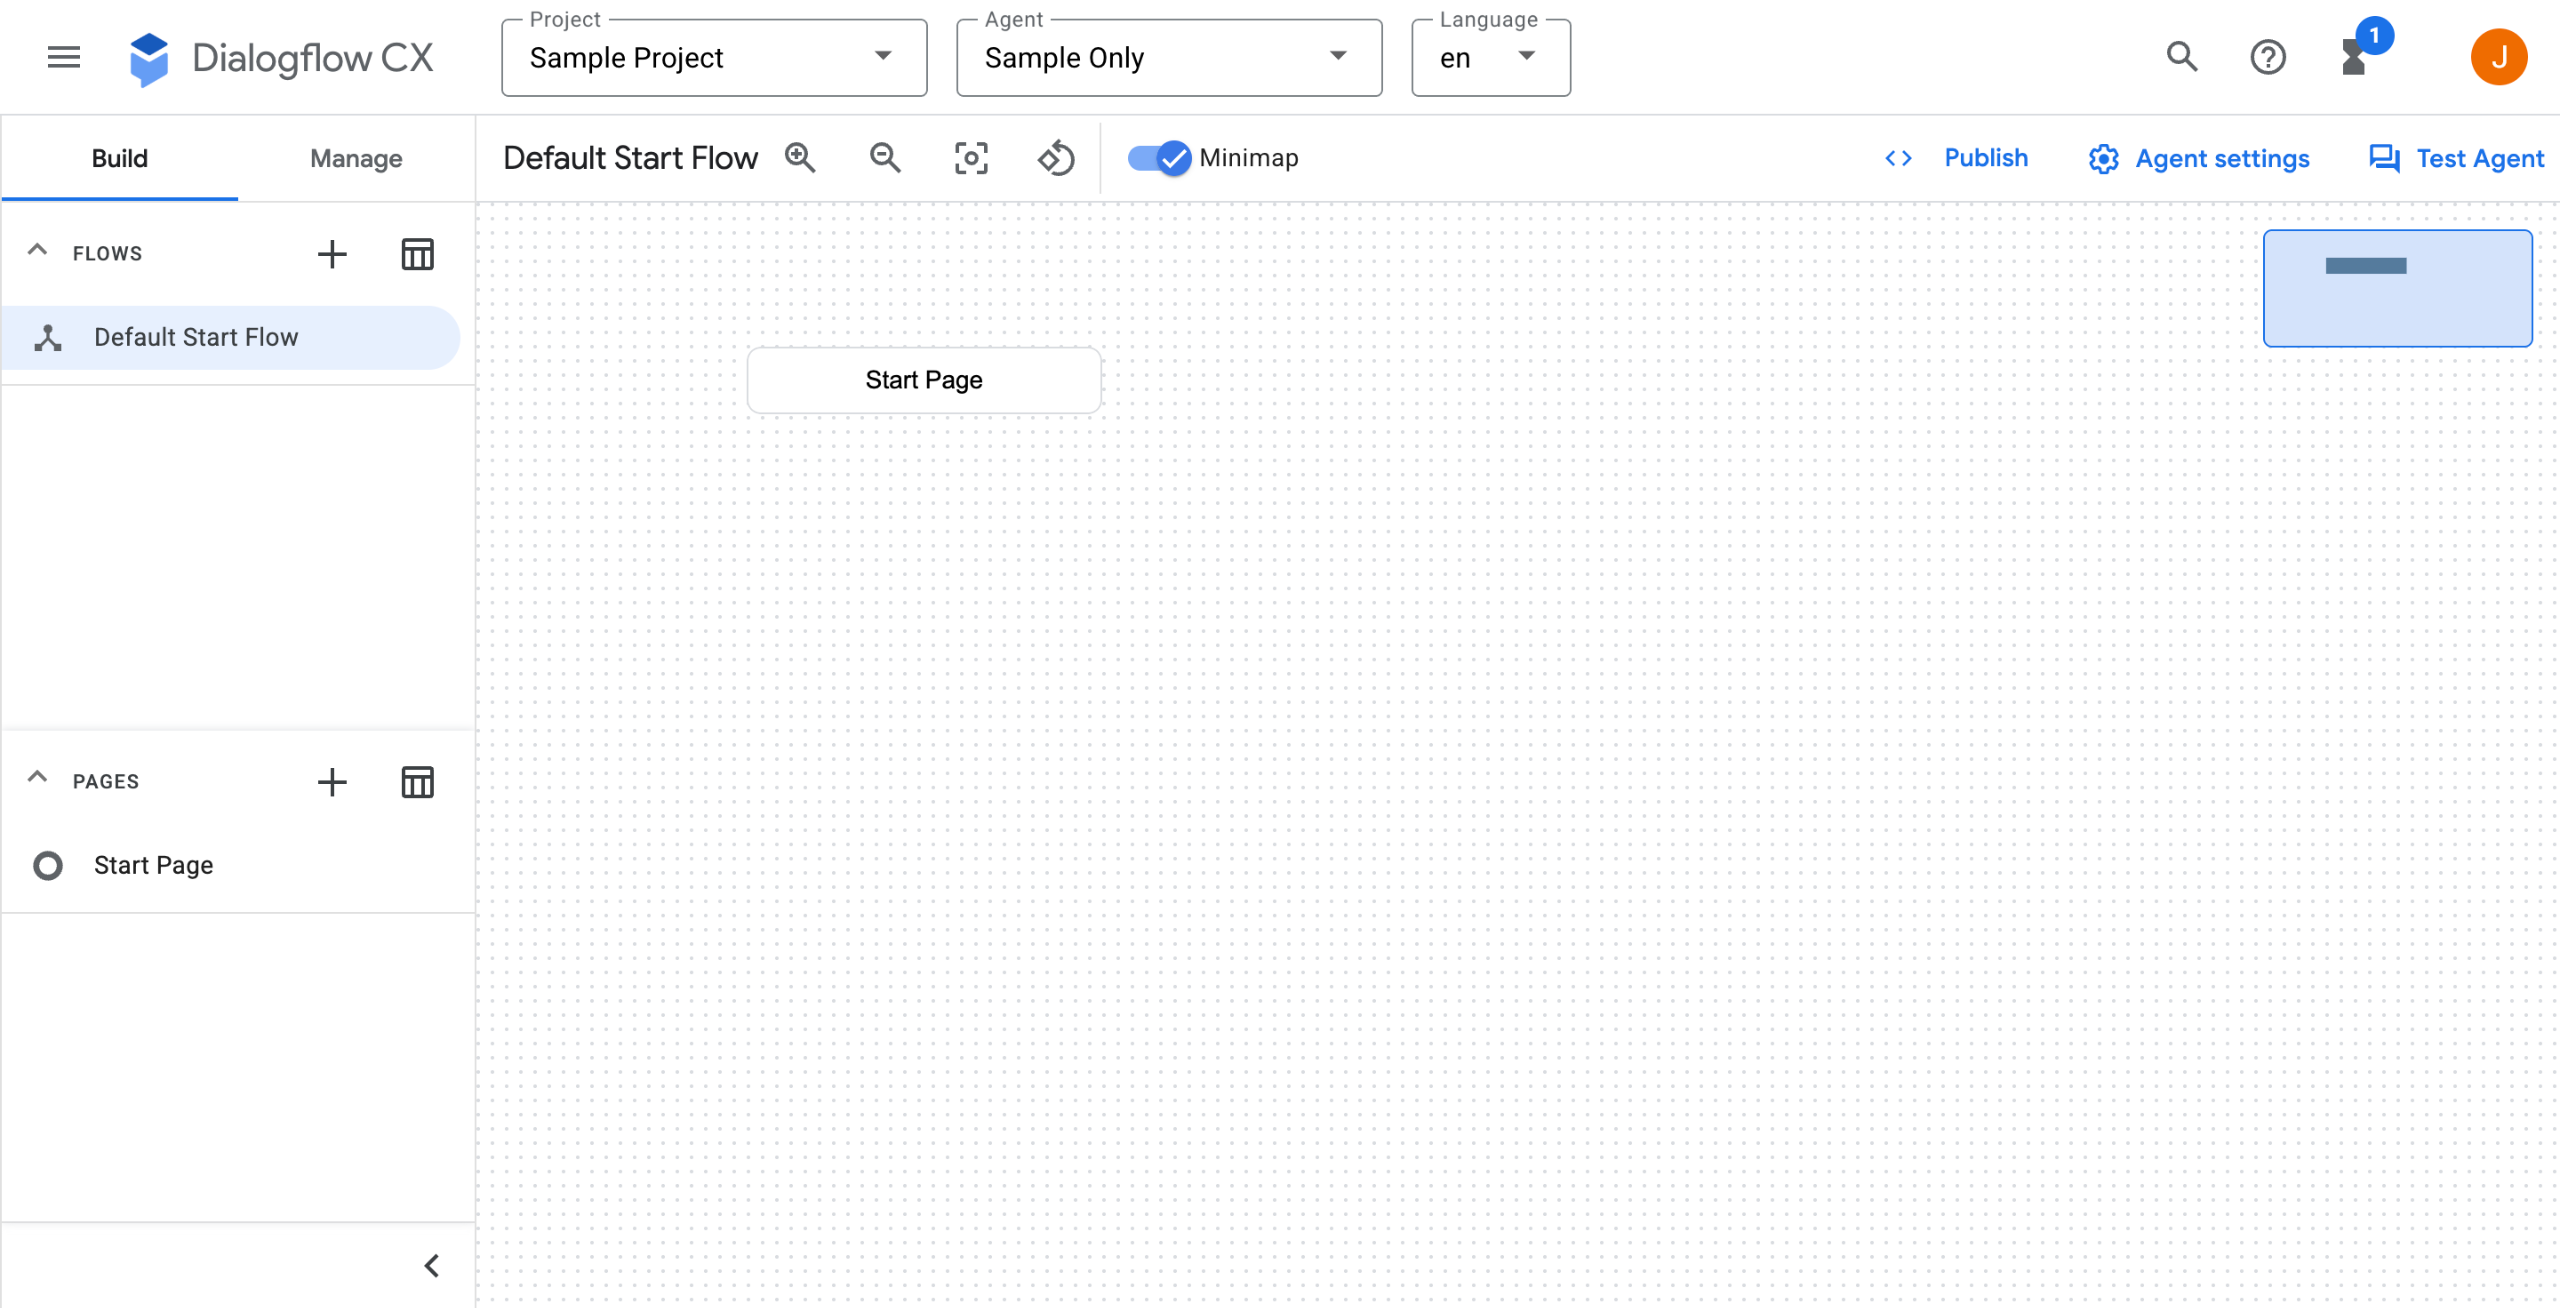Zoom out on the flow canvas
Viewport: 2560px width, 1308px height.
point(885,158)
